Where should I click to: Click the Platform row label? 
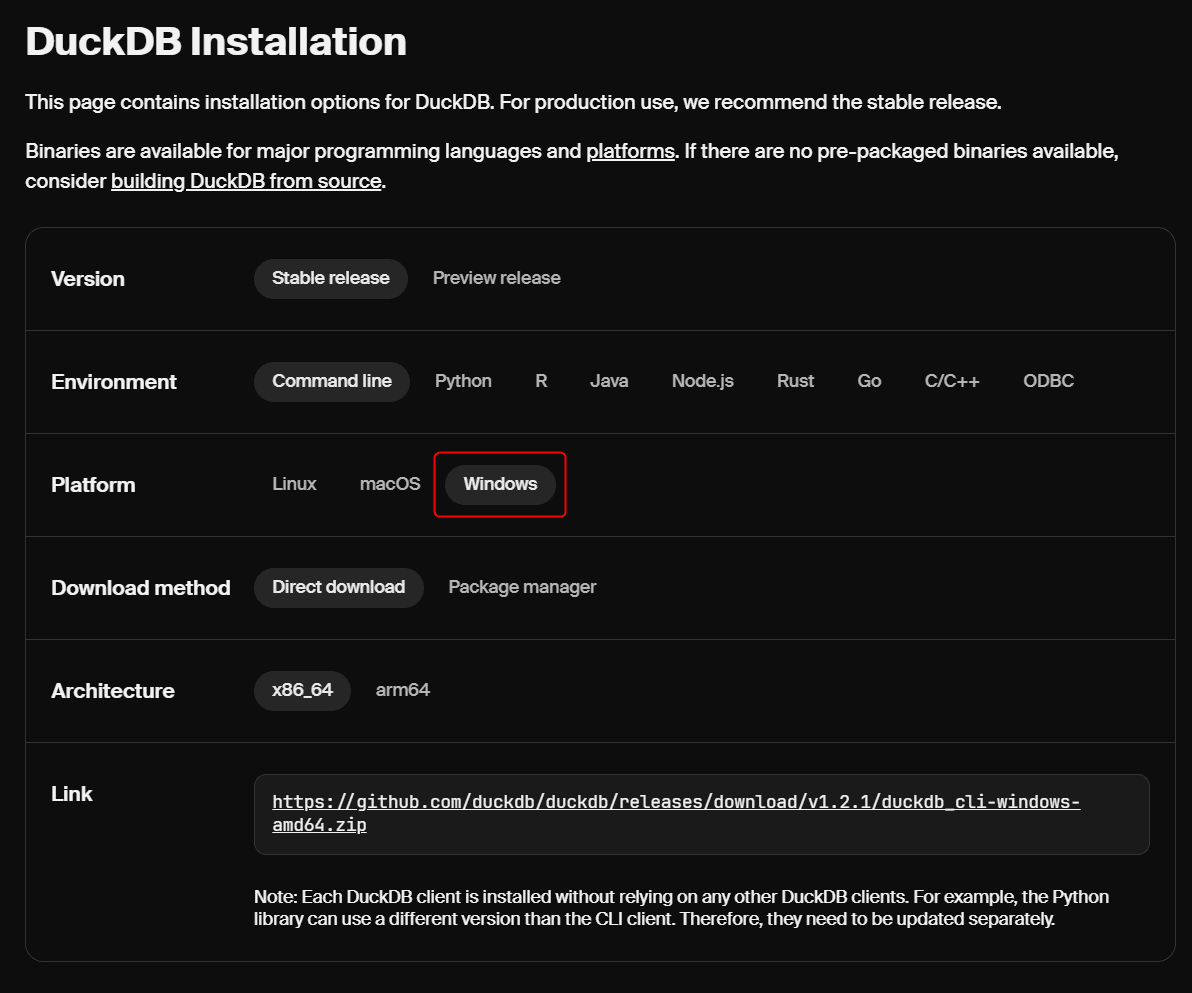click(93, 485)
